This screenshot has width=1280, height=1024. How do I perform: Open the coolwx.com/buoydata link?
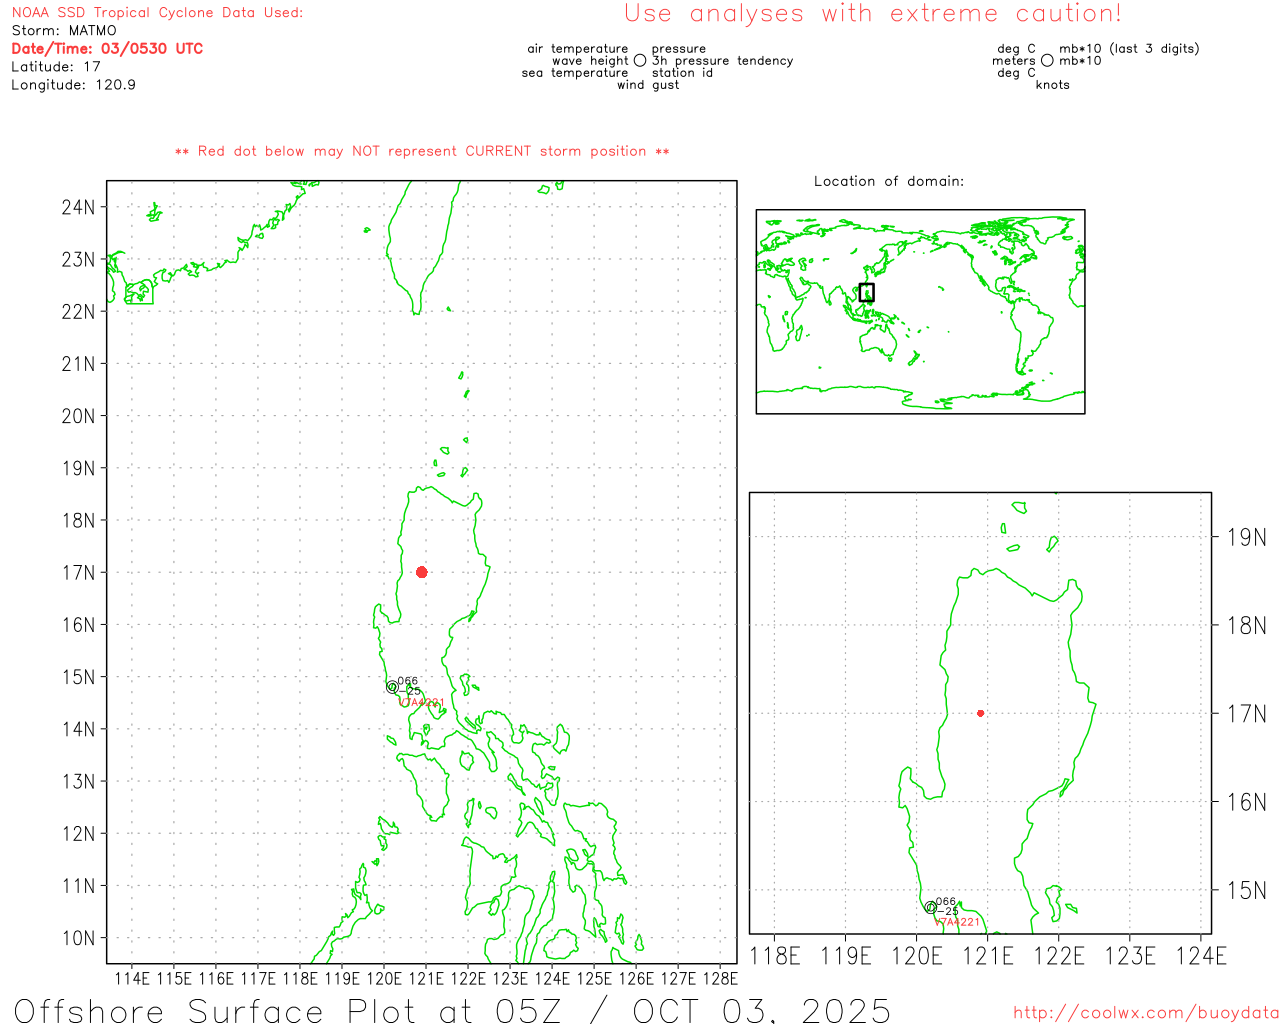tap(1145, 1013)
